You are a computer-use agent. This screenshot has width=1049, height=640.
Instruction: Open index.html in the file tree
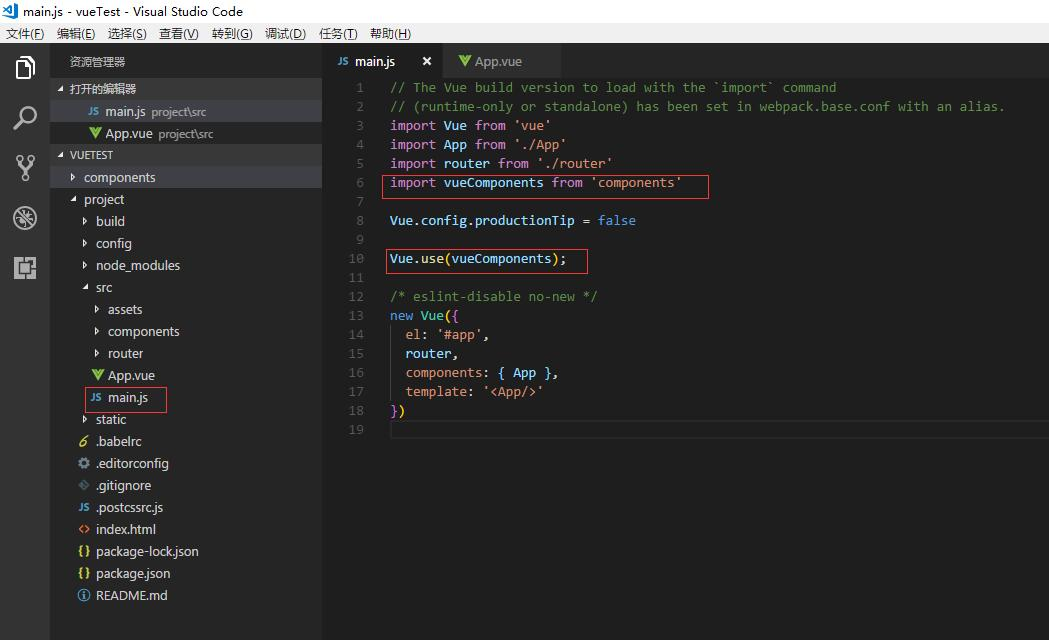(186, 529)
